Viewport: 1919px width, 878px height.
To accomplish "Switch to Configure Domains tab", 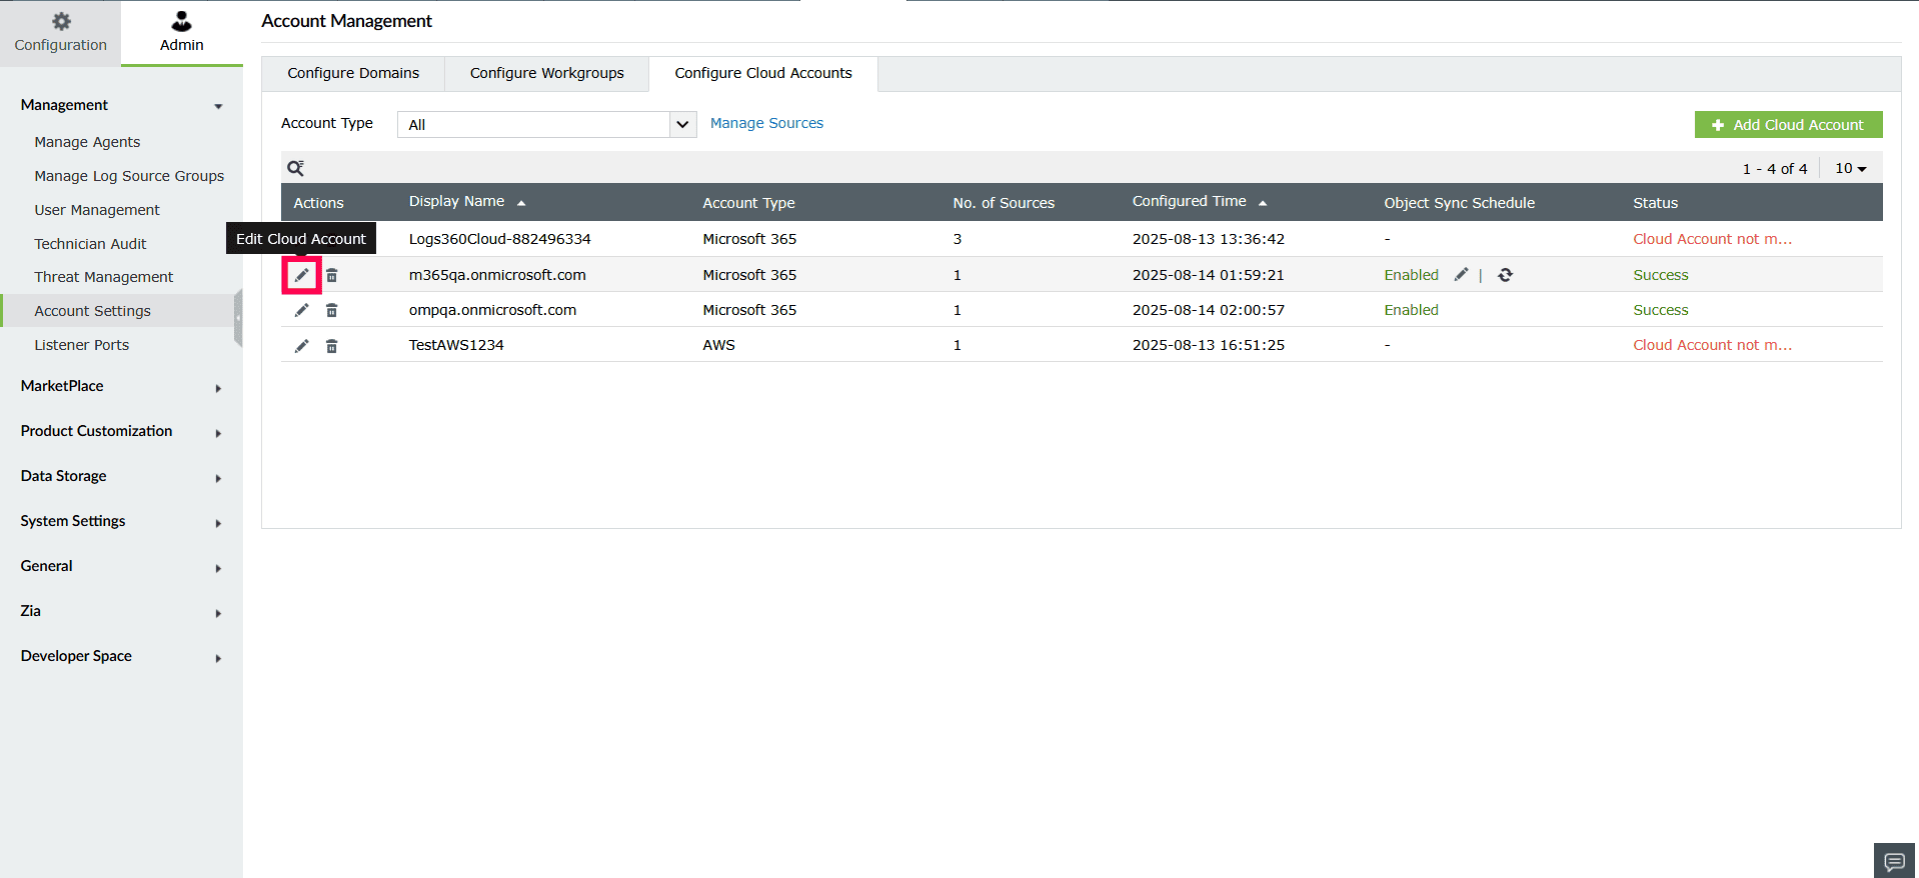I will 353,73.
